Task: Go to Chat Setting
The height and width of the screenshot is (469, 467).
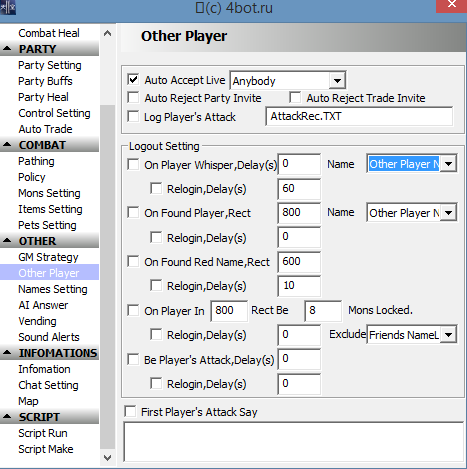Action: coord(48,385)
